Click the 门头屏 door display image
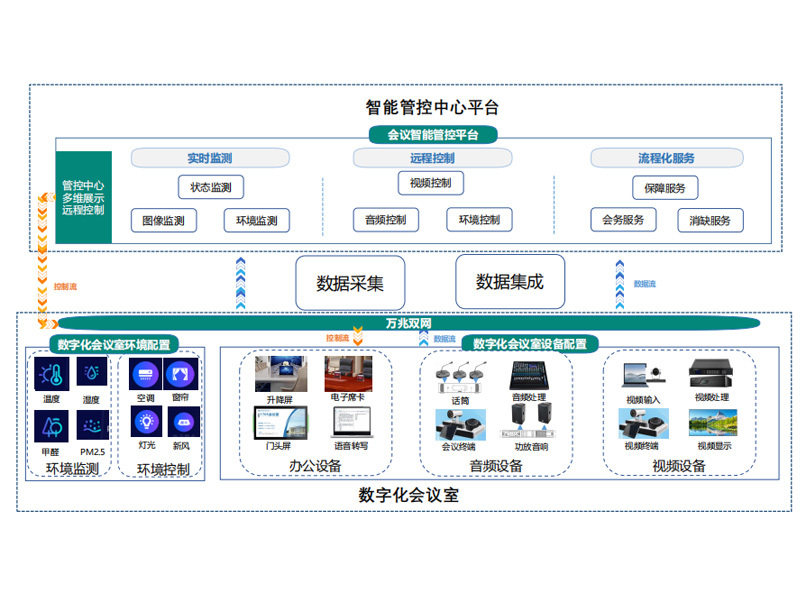This screenshot has height=600, width=800. 281,423
